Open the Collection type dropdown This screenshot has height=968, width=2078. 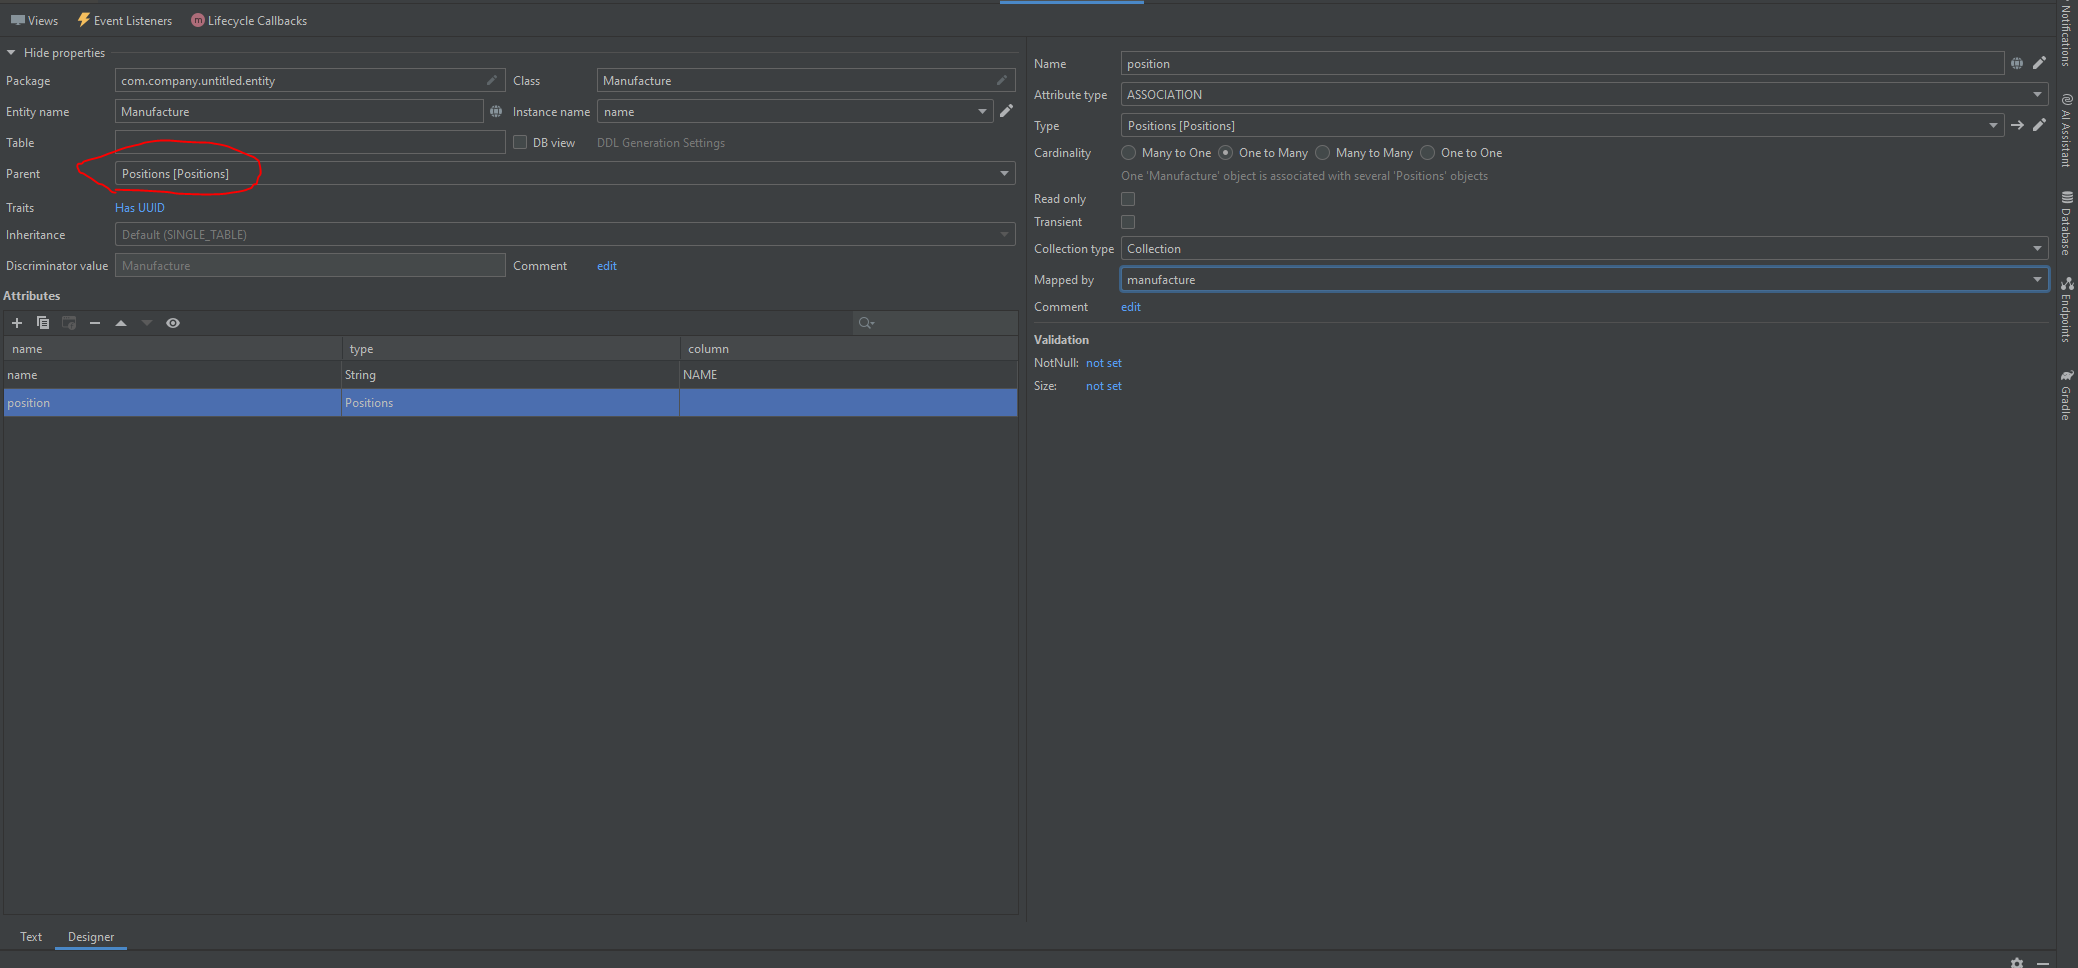2037,248
